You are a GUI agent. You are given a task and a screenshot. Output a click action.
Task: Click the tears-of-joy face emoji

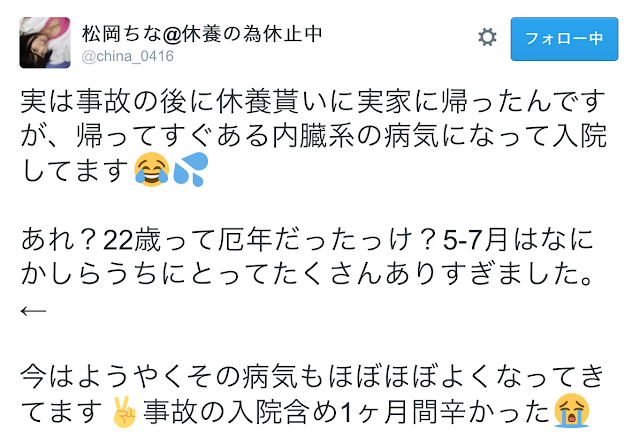click(151, 169)
